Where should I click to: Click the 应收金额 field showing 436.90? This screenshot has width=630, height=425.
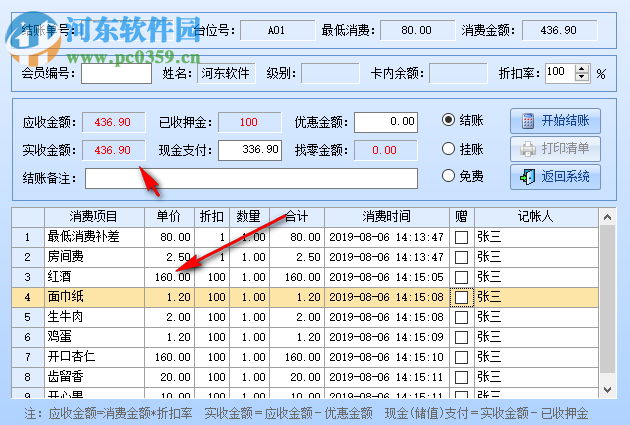point(114,122)
